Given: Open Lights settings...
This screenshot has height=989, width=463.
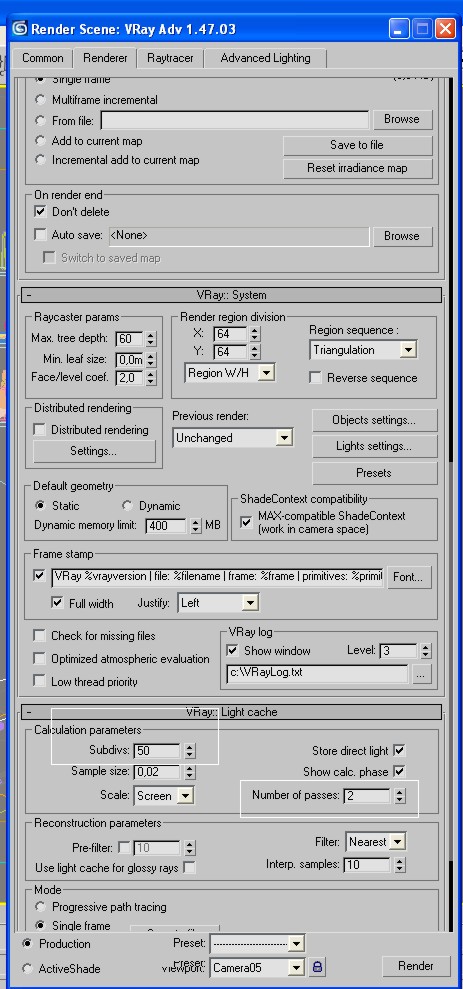Looking at the screenshot, I should point(374,447).
